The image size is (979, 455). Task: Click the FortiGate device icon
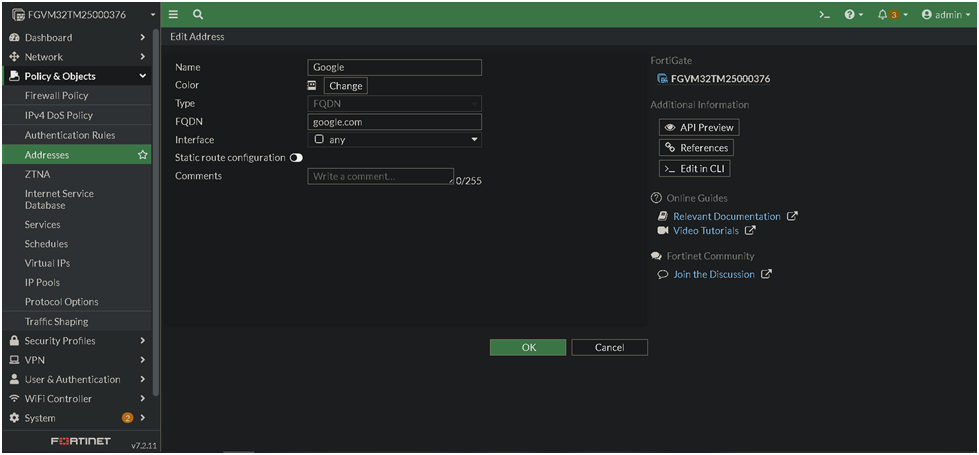tap(663, 79)
